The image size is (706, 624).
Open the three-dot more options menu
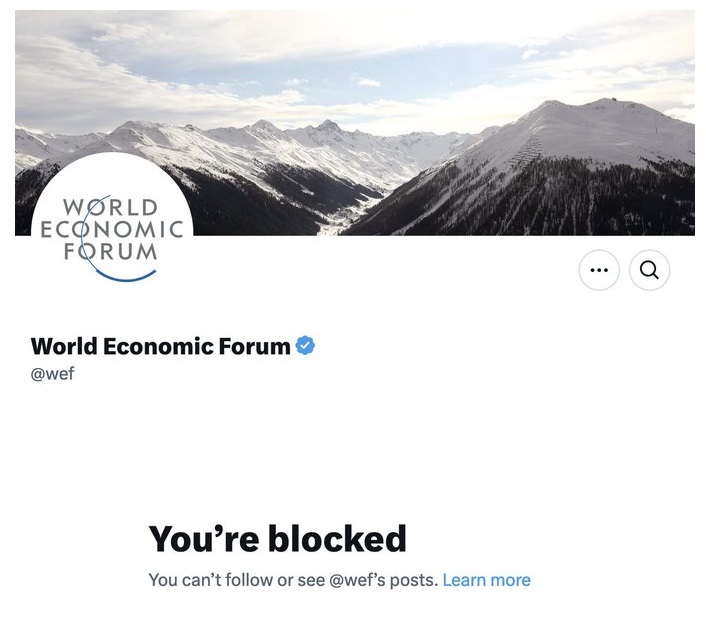click(x=599, y=270)
